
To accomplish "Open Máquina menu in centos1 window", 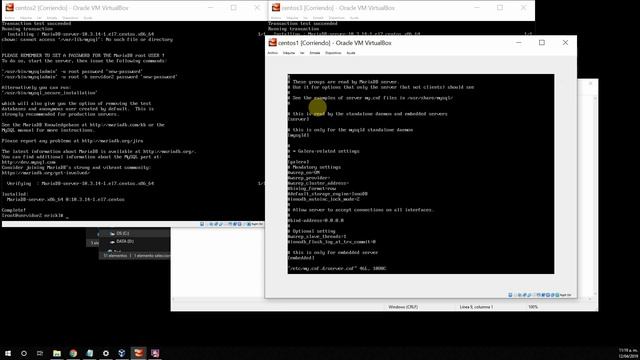I will (289, 53).
